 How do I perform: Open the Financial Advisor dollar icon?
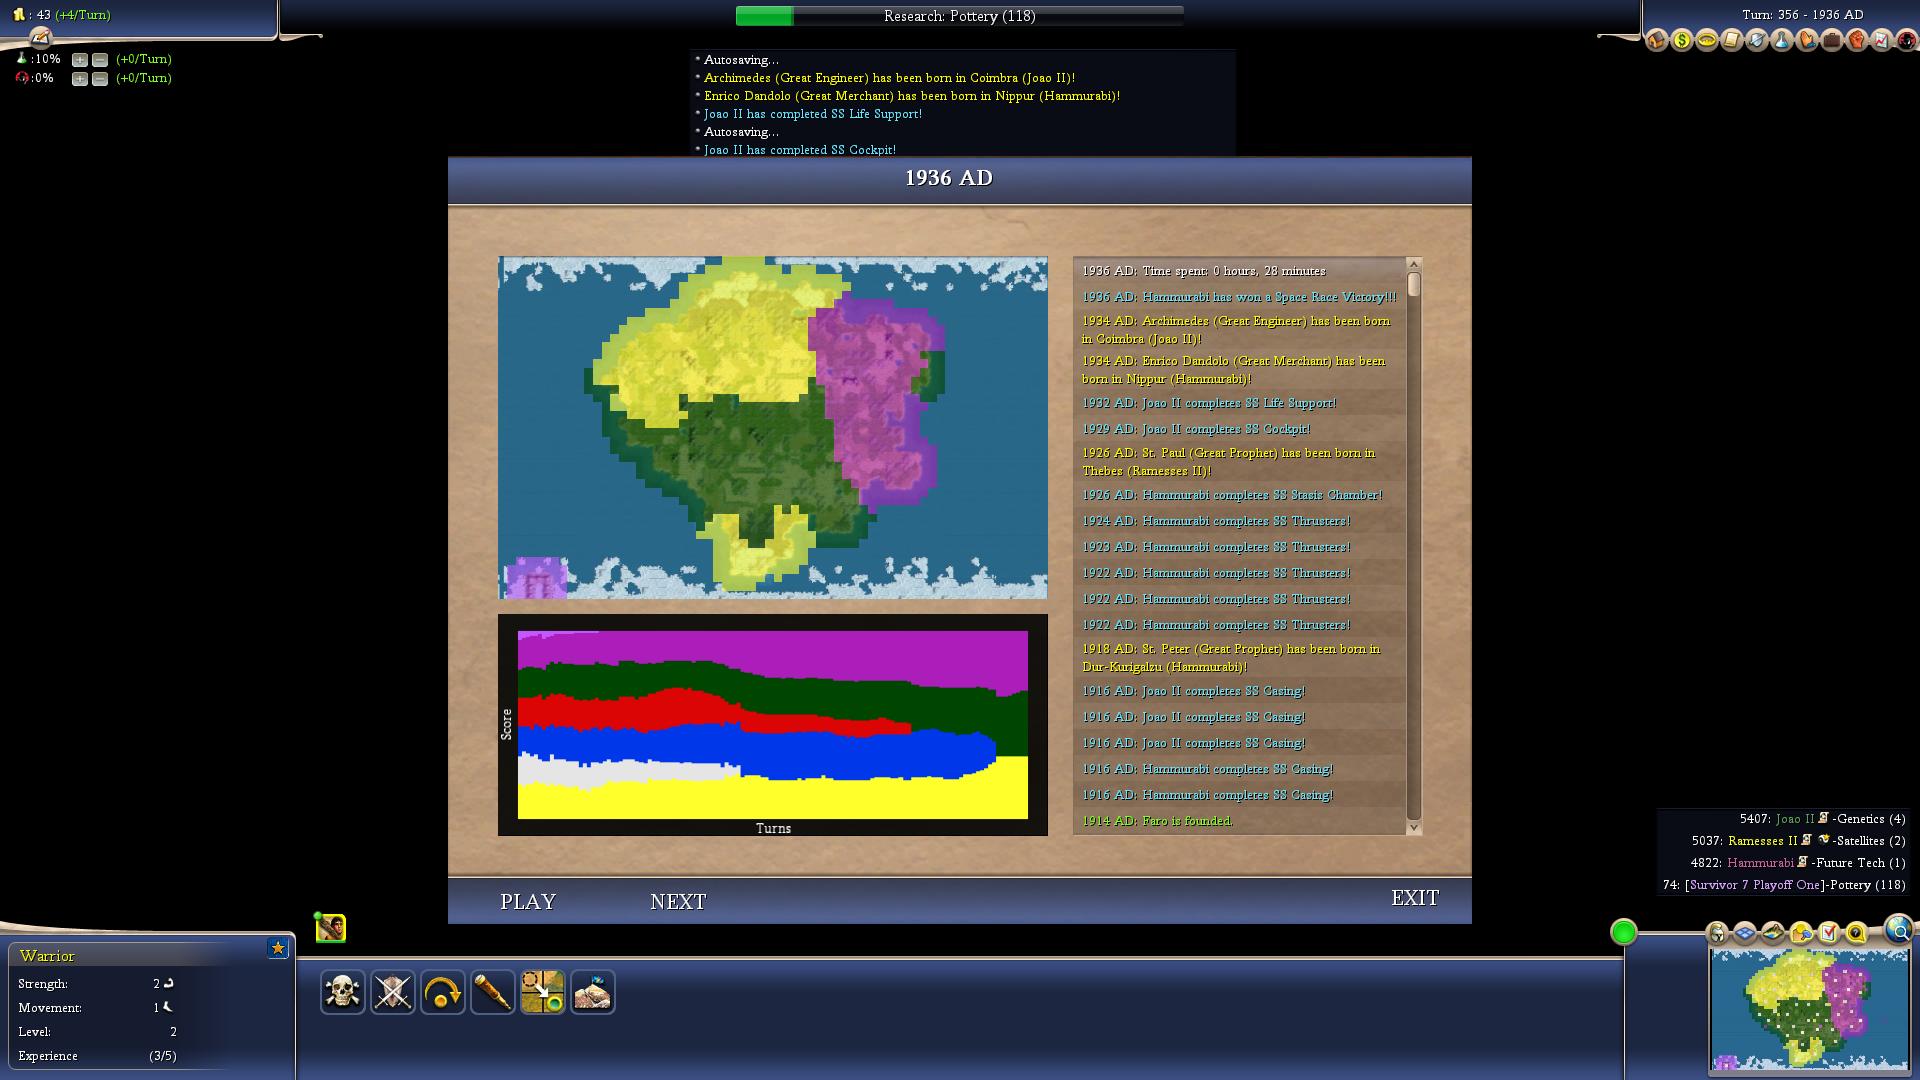[x=1682, y=40]
